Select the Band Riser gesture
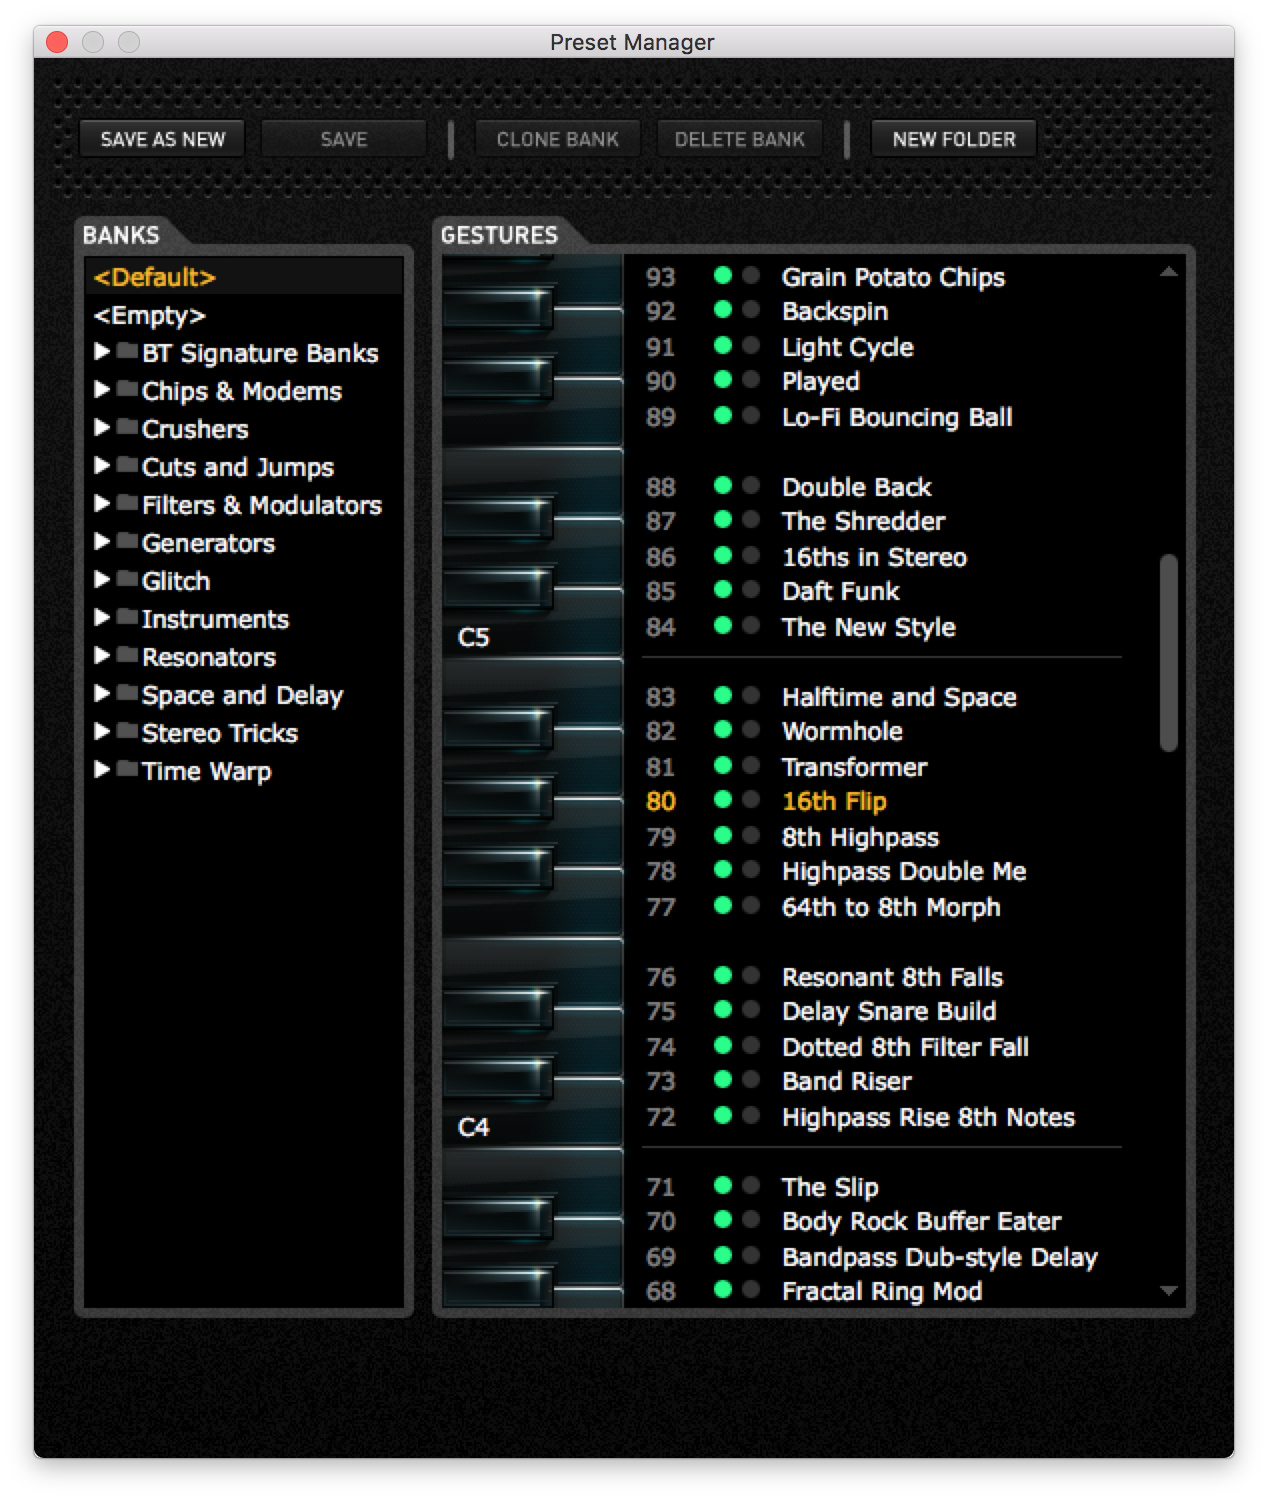This screenshot has height=1500, width=1268. (846, 1081)
